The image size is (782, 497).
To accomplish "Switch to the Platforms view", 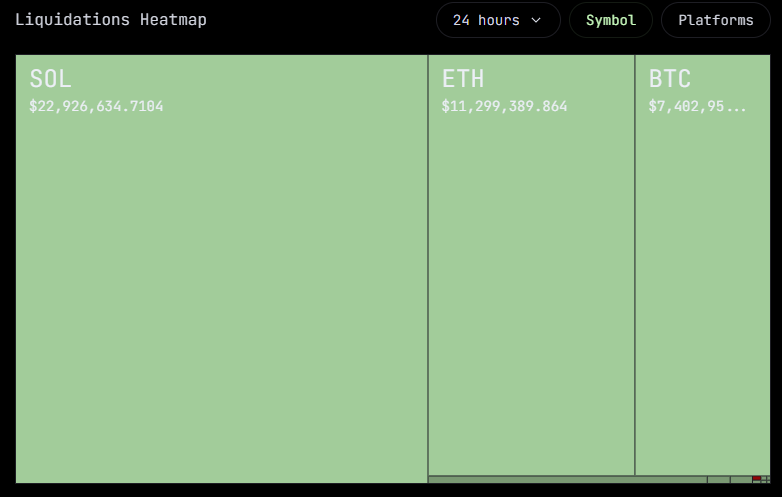I will coord(715,20).
